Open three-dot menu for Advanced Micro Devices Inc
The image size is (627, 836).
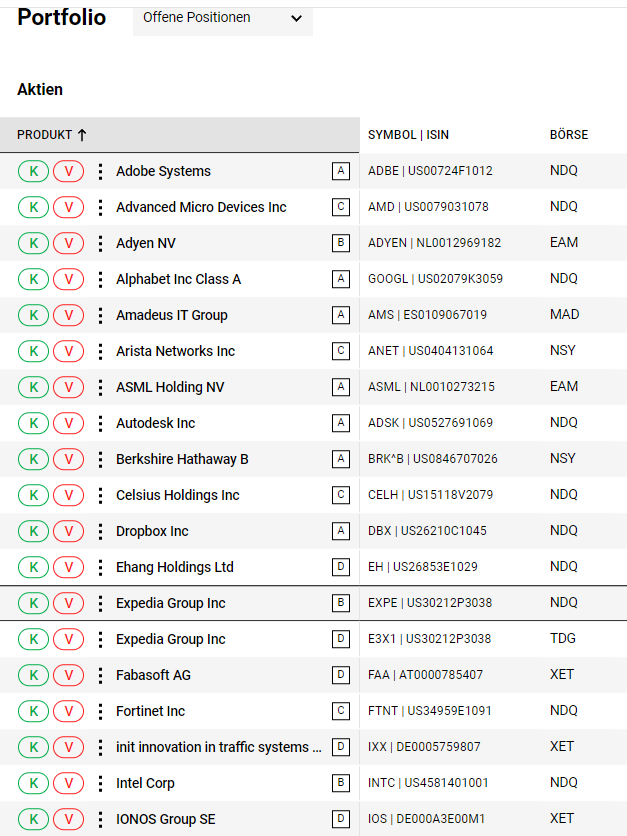100,207
